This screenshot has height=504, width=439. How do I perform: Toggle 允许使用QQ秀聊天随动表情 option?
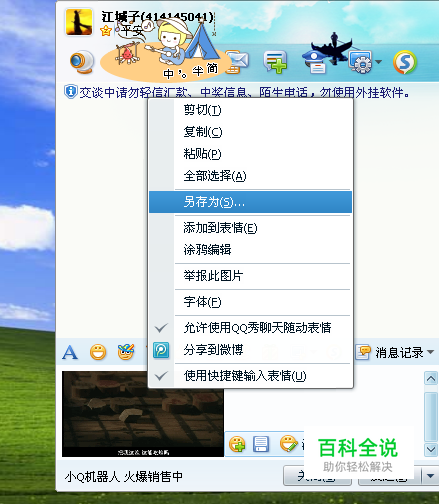click(250, 328)
